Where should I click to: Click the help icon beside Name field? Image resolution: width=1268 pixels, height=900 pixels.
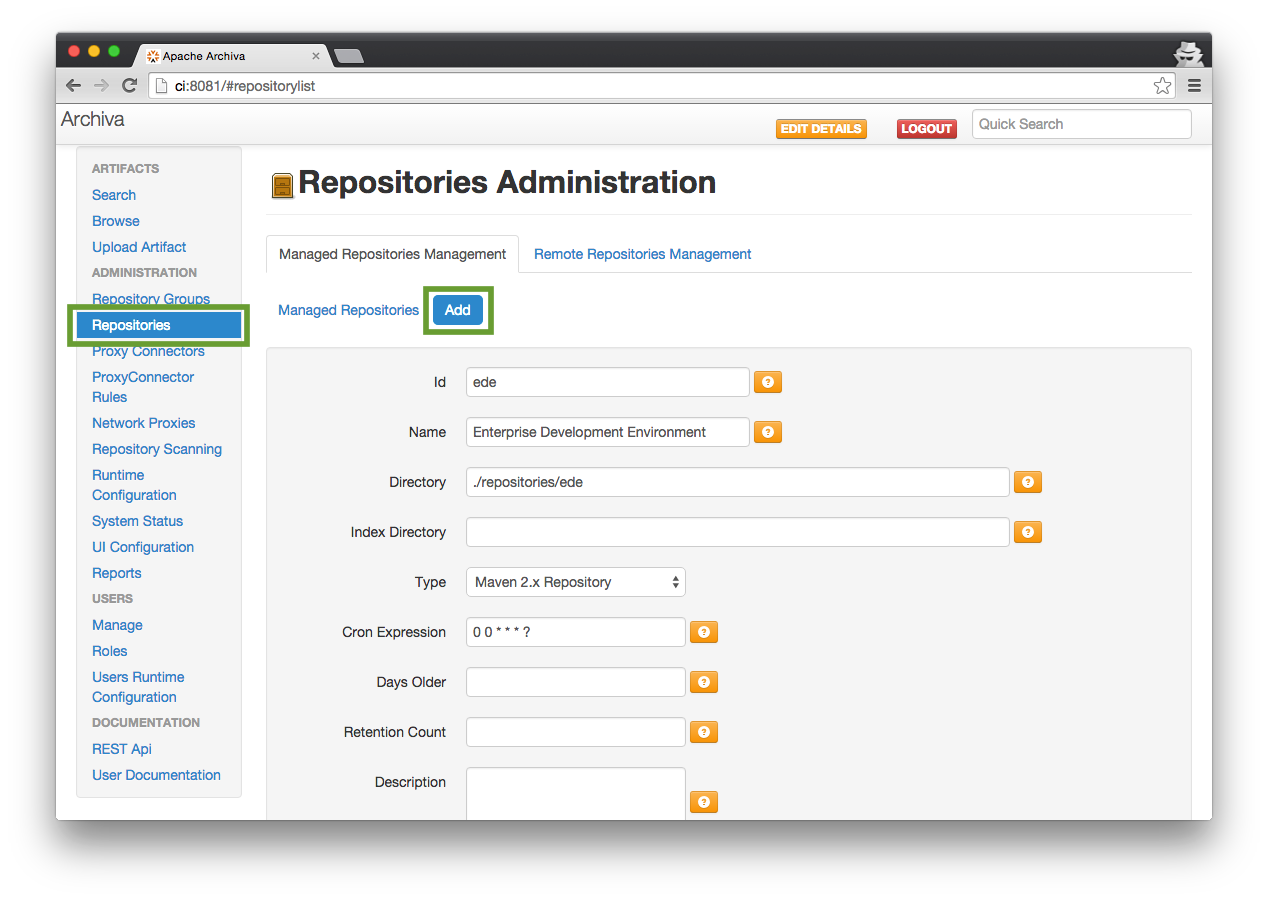[768, 432]
